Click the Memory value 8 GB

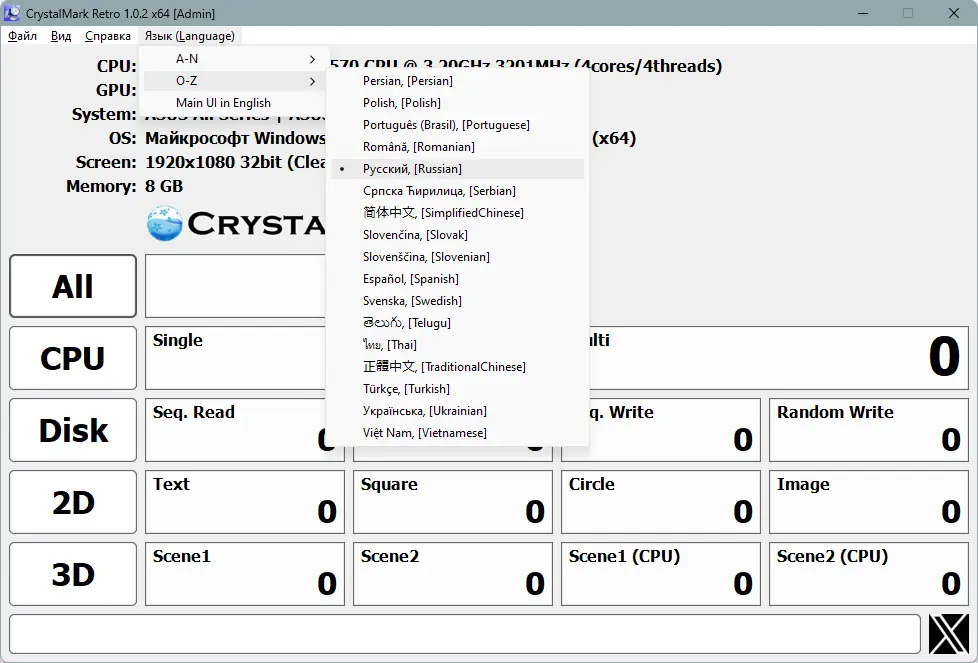click(x=164, y=186)
